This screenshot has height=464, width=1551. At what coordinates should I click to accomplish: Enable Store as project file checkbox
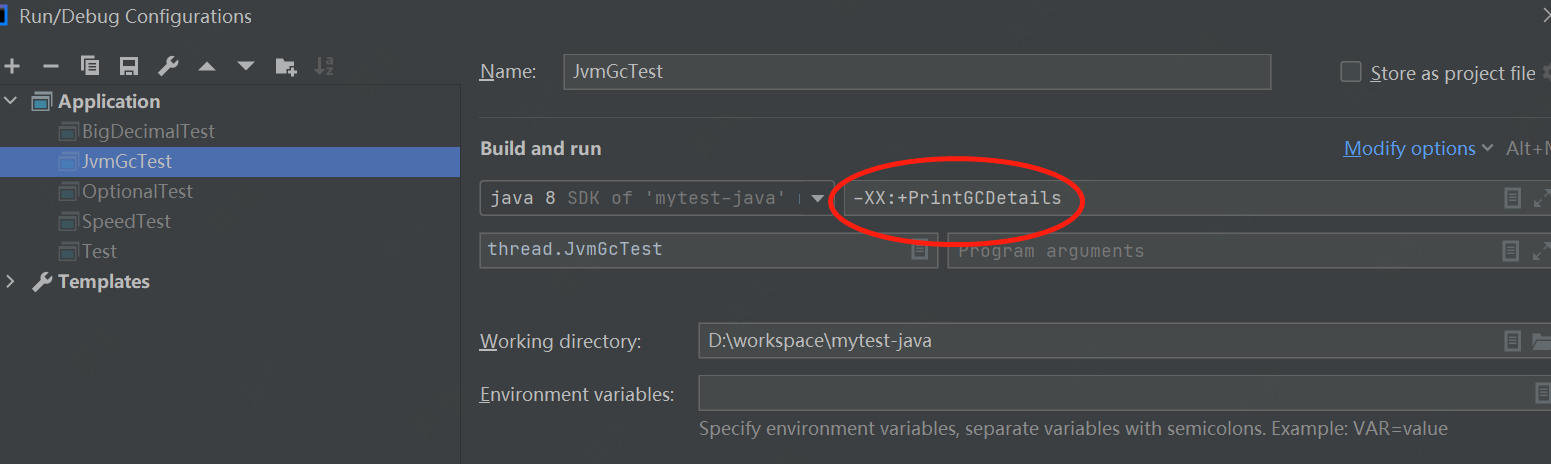[1351, 72]
